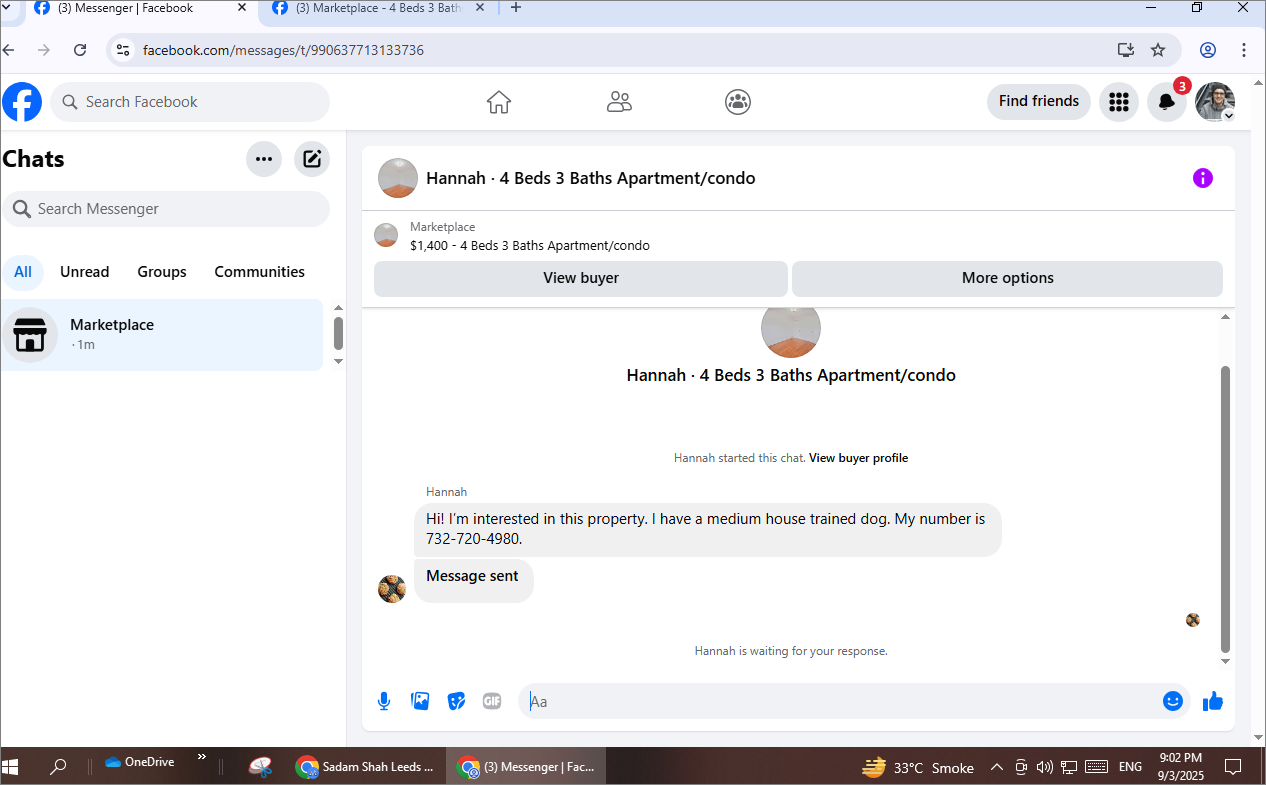The image size is (1266, 785).
Task: Click the conversation scrollbar thumb
Action: point(1226,508)
